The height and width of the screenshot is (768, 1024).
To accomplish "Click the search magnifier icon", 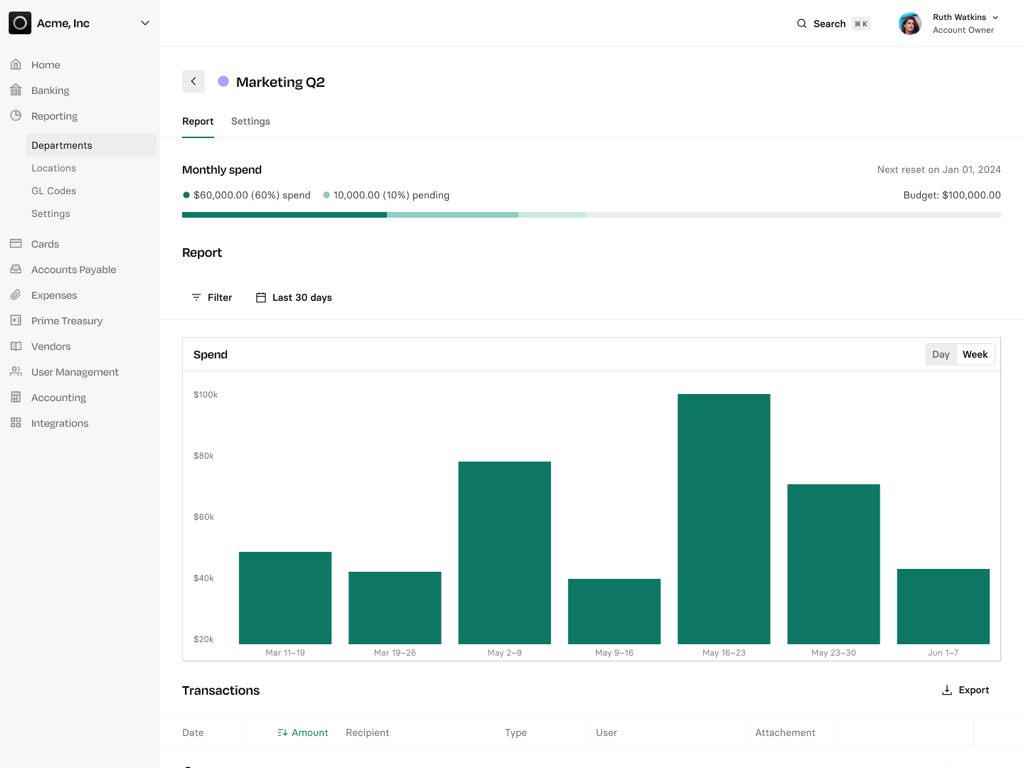I will tap(801, 24).
